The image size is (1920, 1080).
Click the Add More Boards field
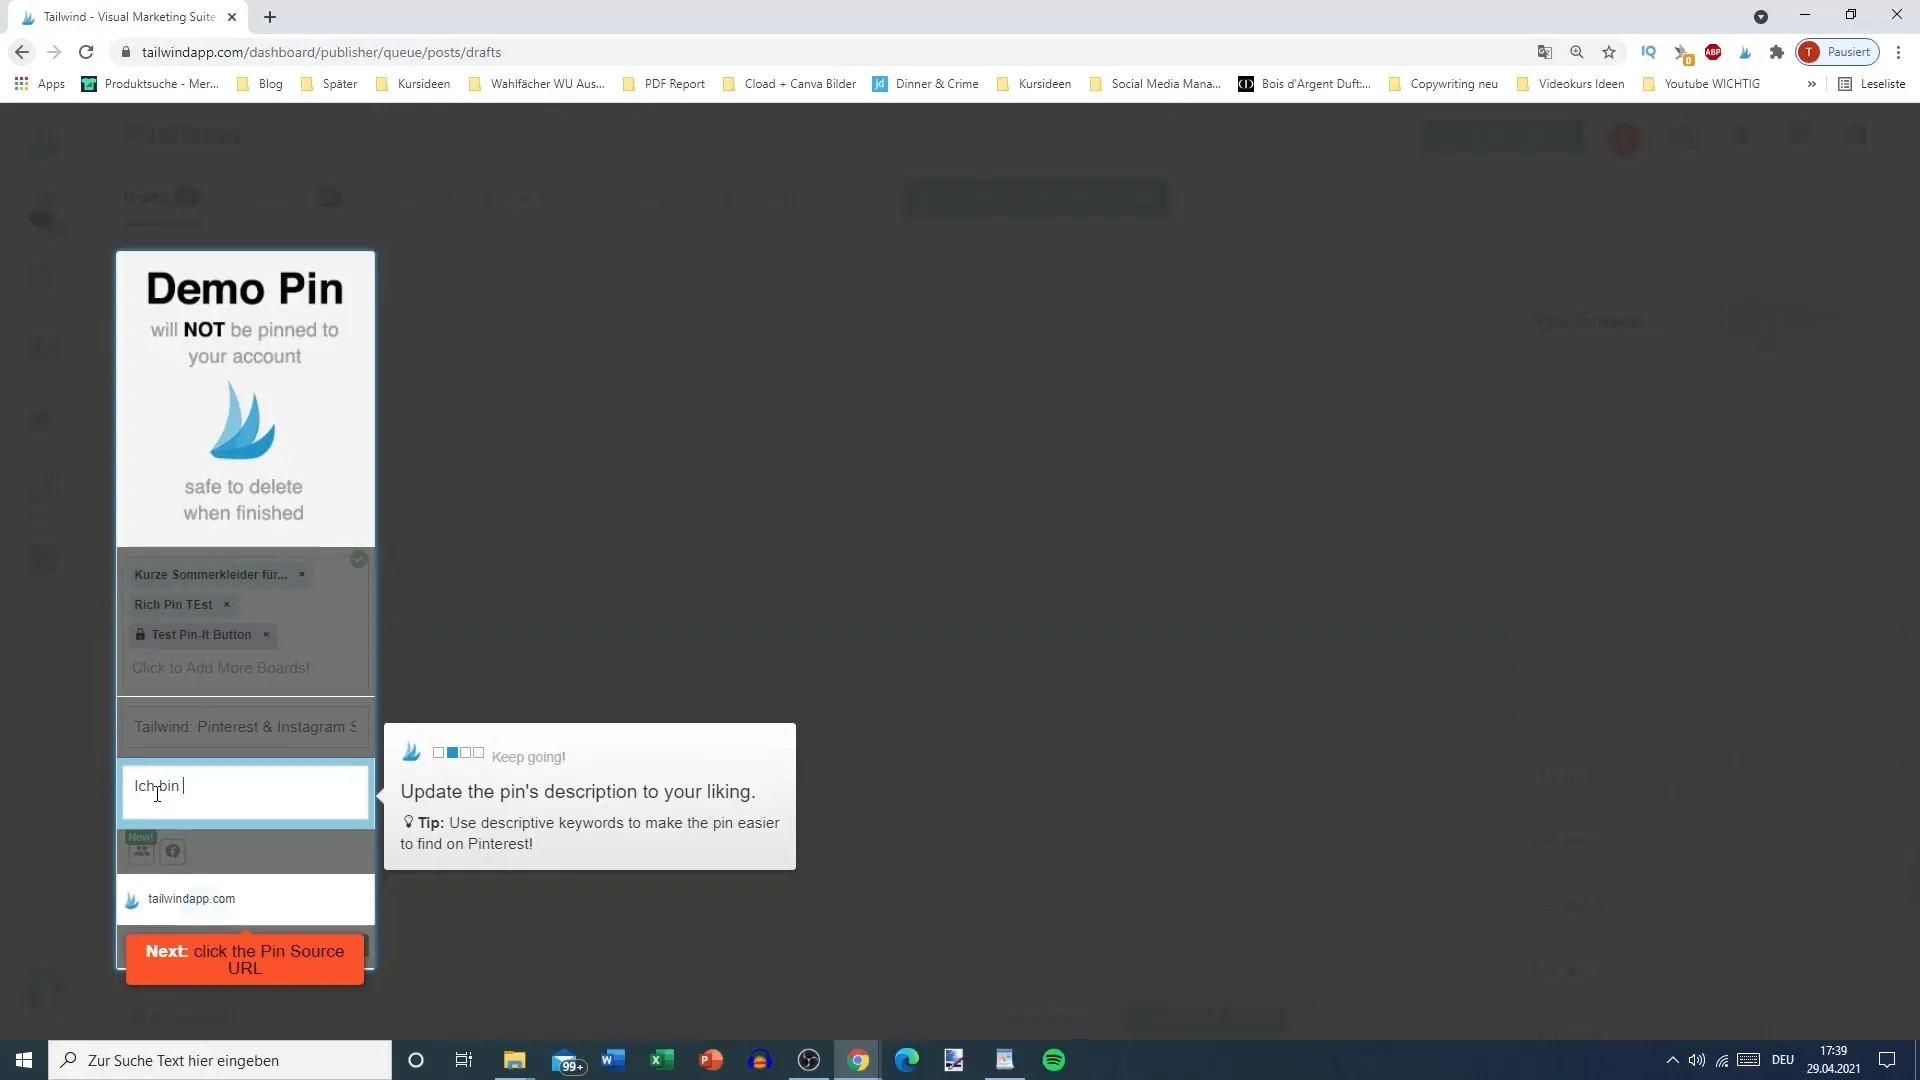(x=221, y=668)
